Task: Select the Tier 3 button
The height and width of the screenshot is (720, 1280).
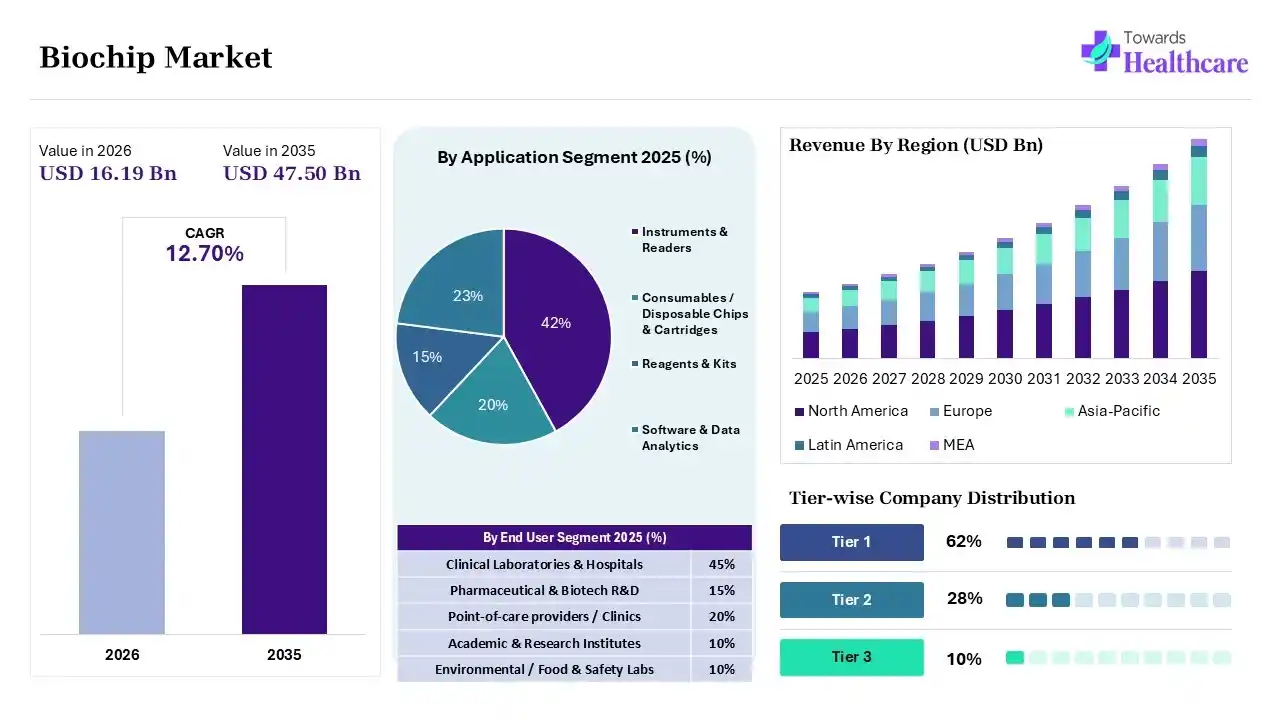Action: tap(852, 657)
